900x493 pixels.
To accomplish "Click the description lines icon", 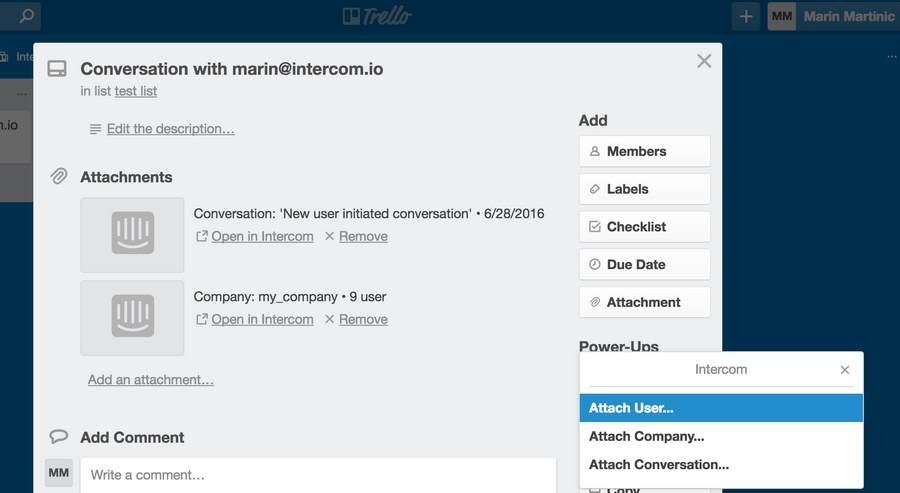I will coord(95,129).
